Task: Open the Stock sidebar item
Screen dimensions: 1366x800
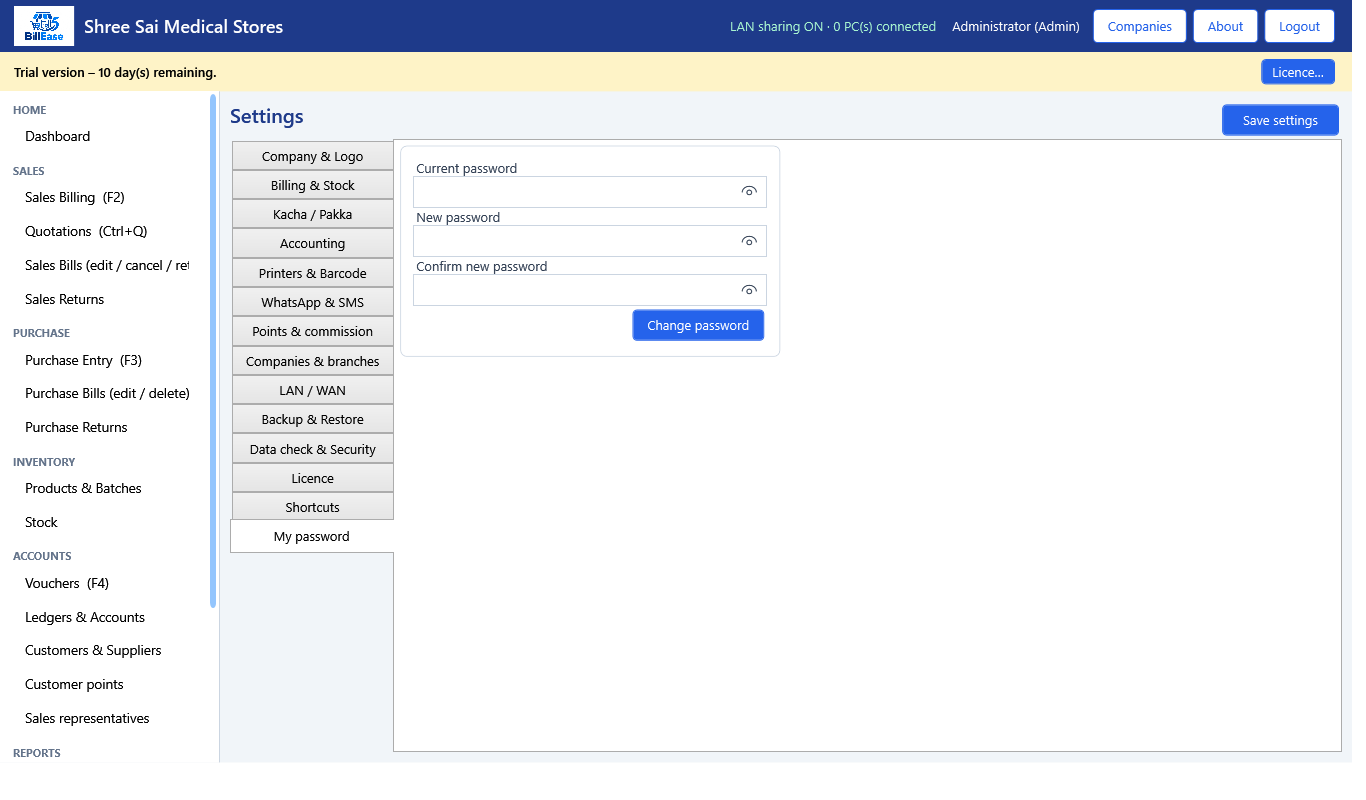Action: (x=41, y=523)
